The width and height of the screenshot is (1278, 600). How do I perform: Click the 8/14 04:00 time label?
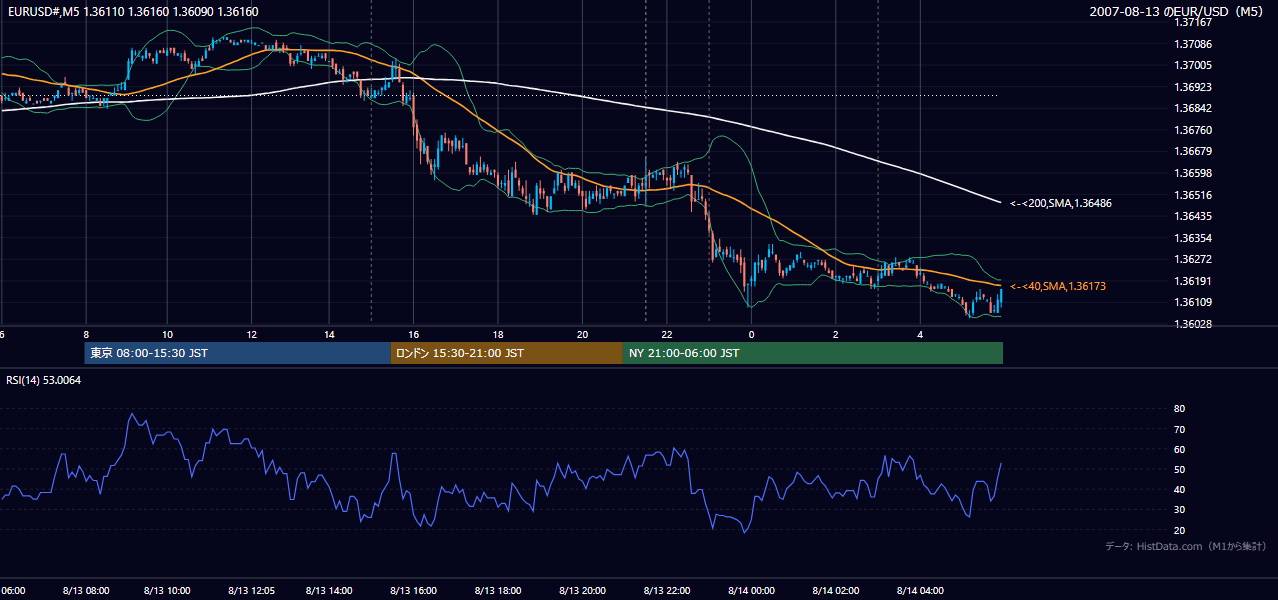tap(921, 590)
